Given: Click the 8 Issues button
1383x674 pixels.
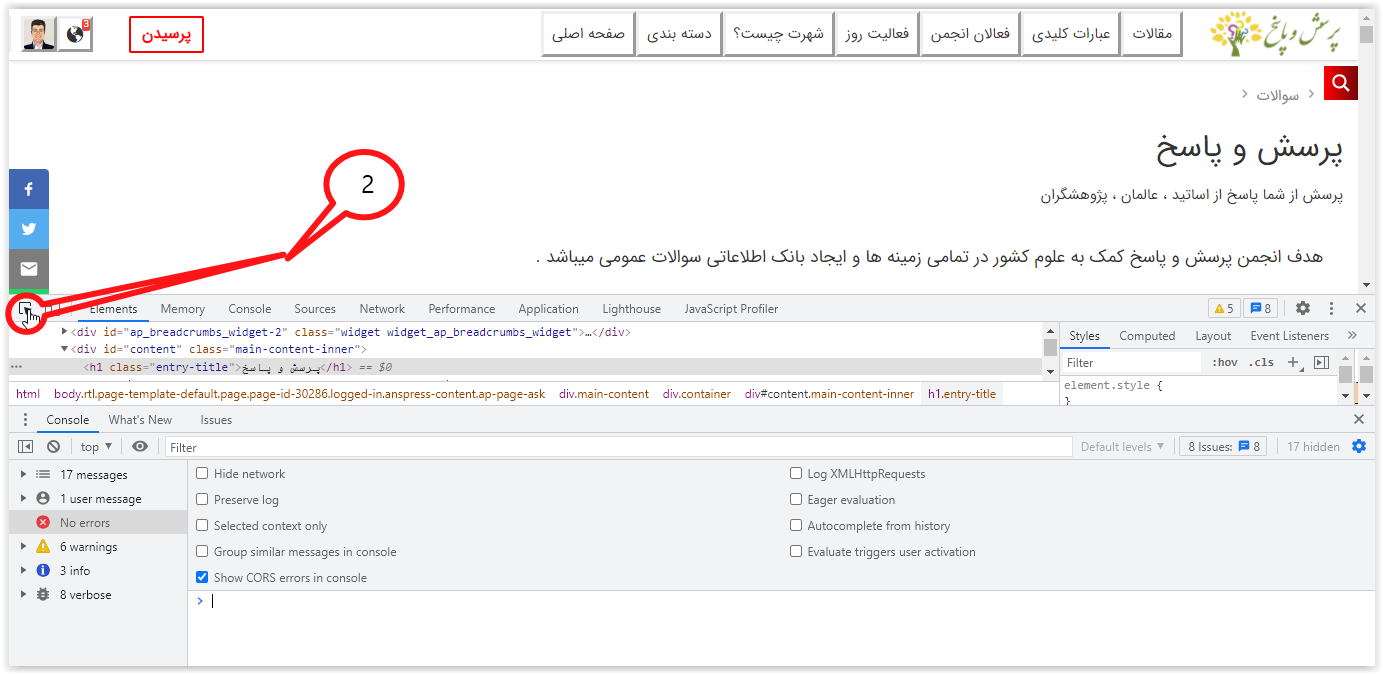Looking at the screenshot, I should (x=1222, y=447).
